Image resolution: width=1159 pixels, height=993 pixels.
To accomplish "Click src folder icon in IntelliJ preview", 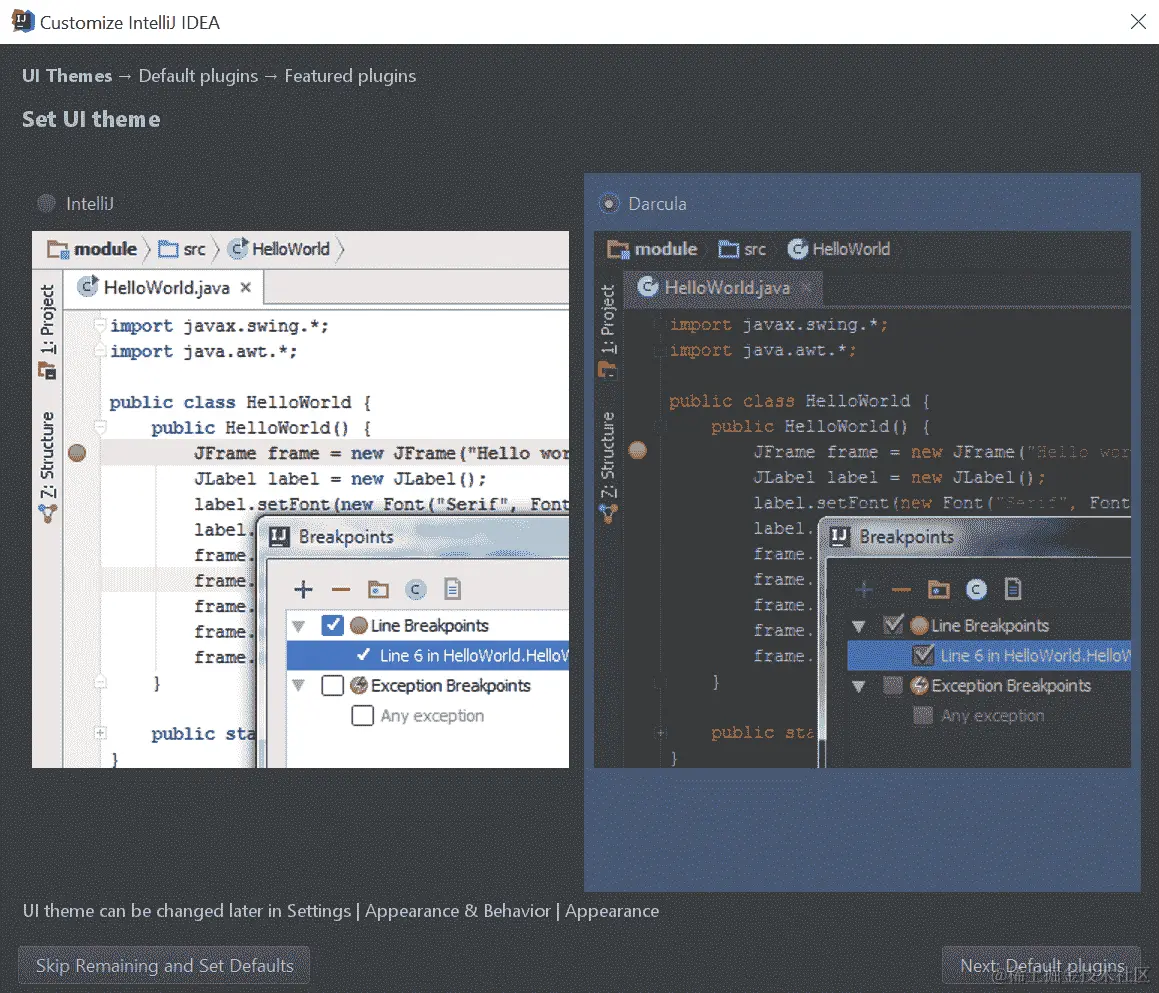I will [169, 249].
